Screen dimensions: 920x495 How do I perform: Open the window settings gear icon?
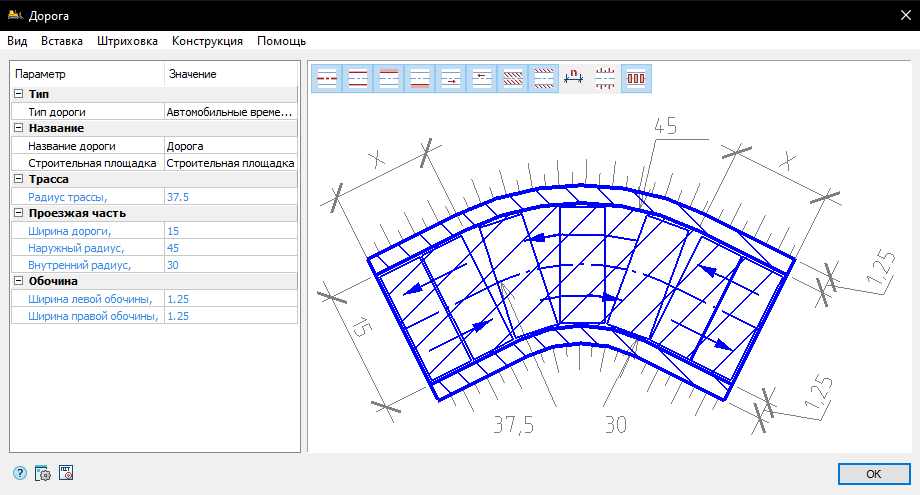[43, 473]
